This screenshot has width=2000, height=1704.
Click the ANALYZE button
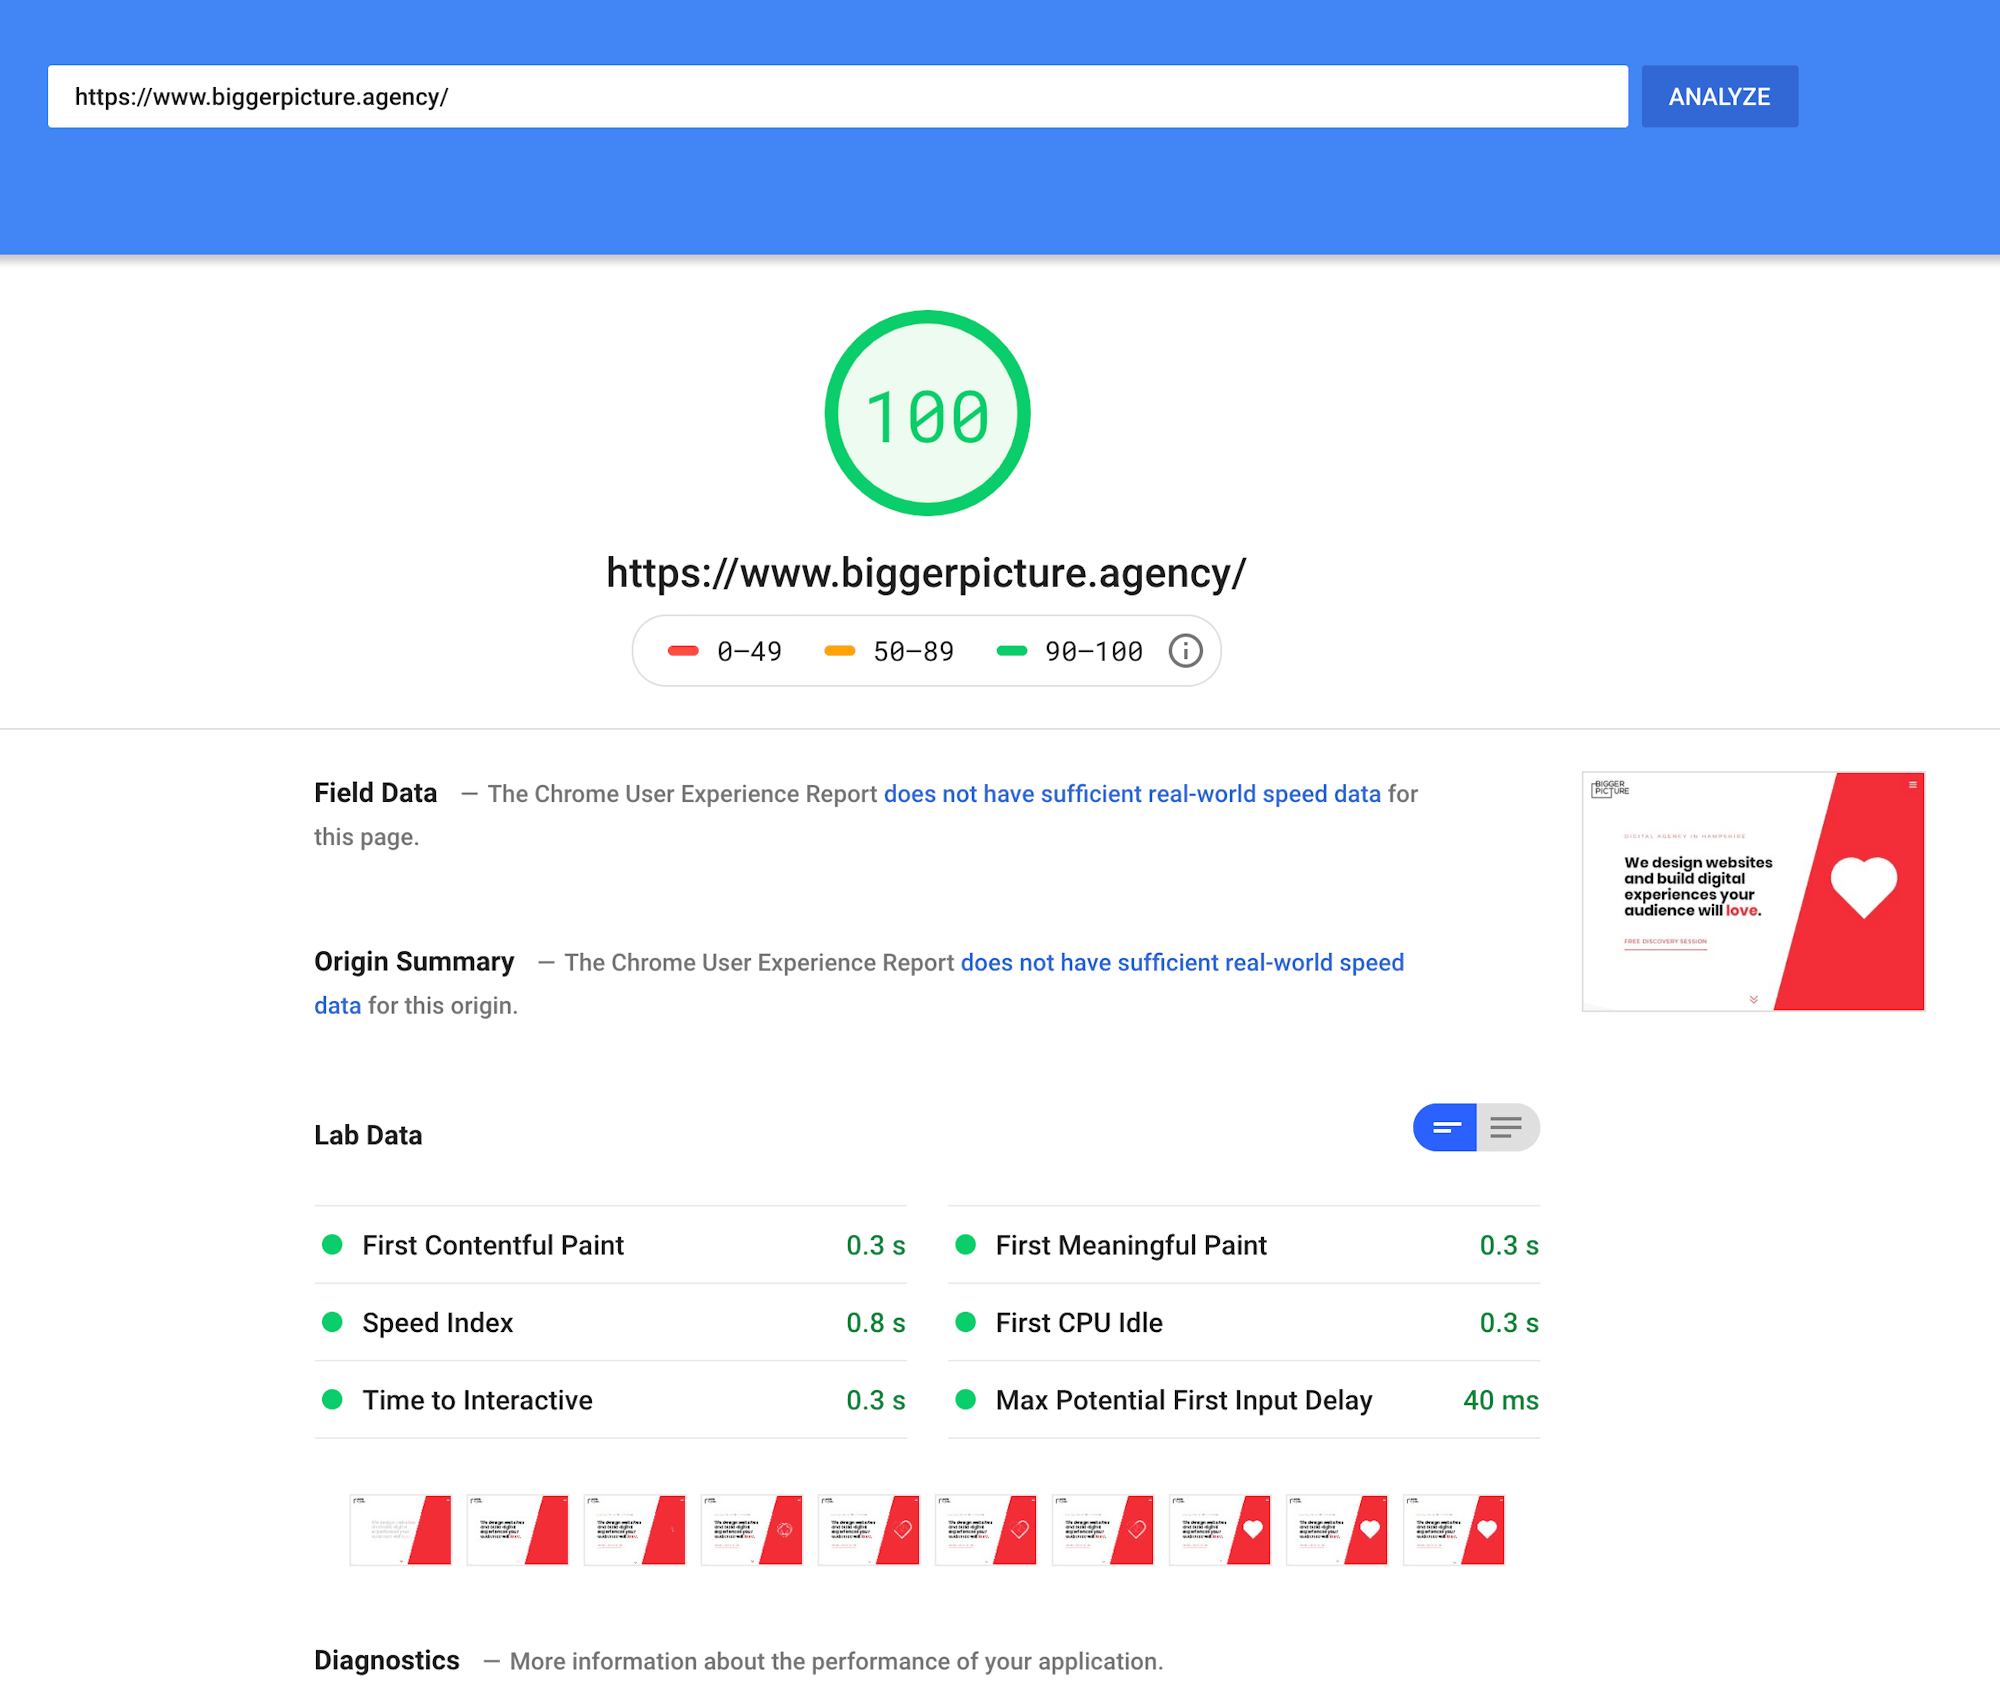pyautogui.click(x=1719, y=96)
